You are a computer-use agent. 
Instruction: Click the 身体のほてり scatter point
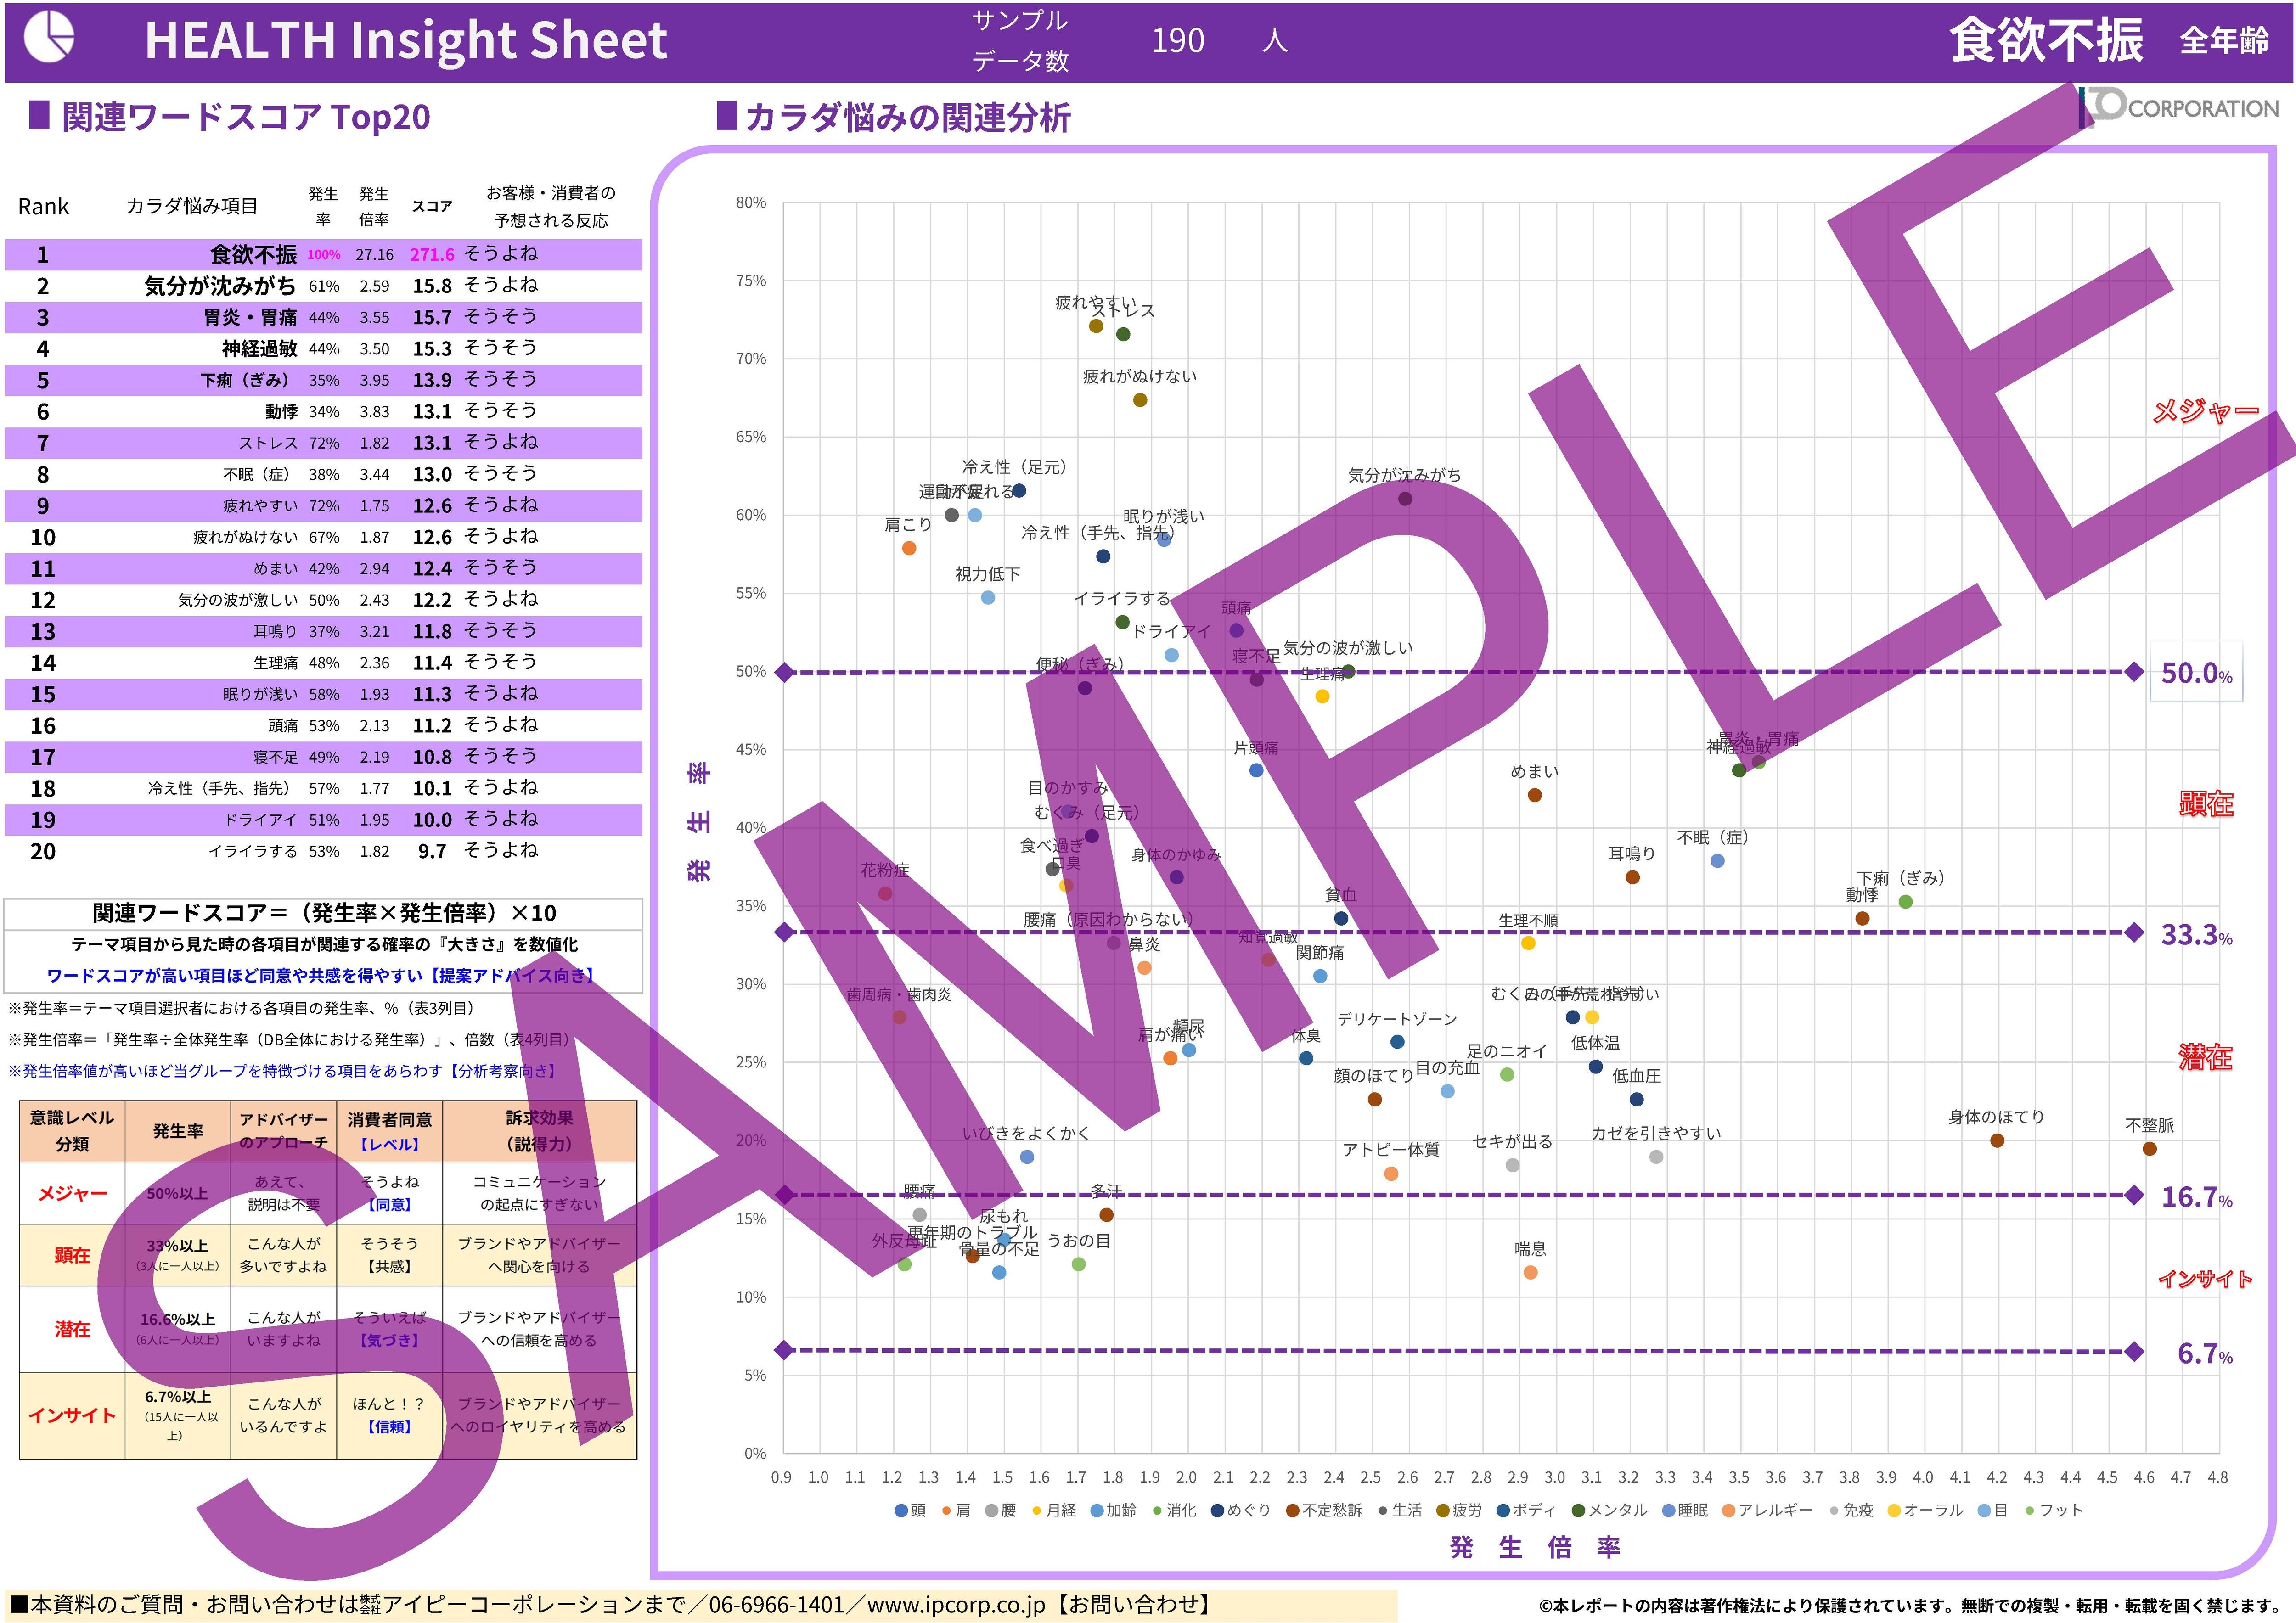click(1997, 1141)
